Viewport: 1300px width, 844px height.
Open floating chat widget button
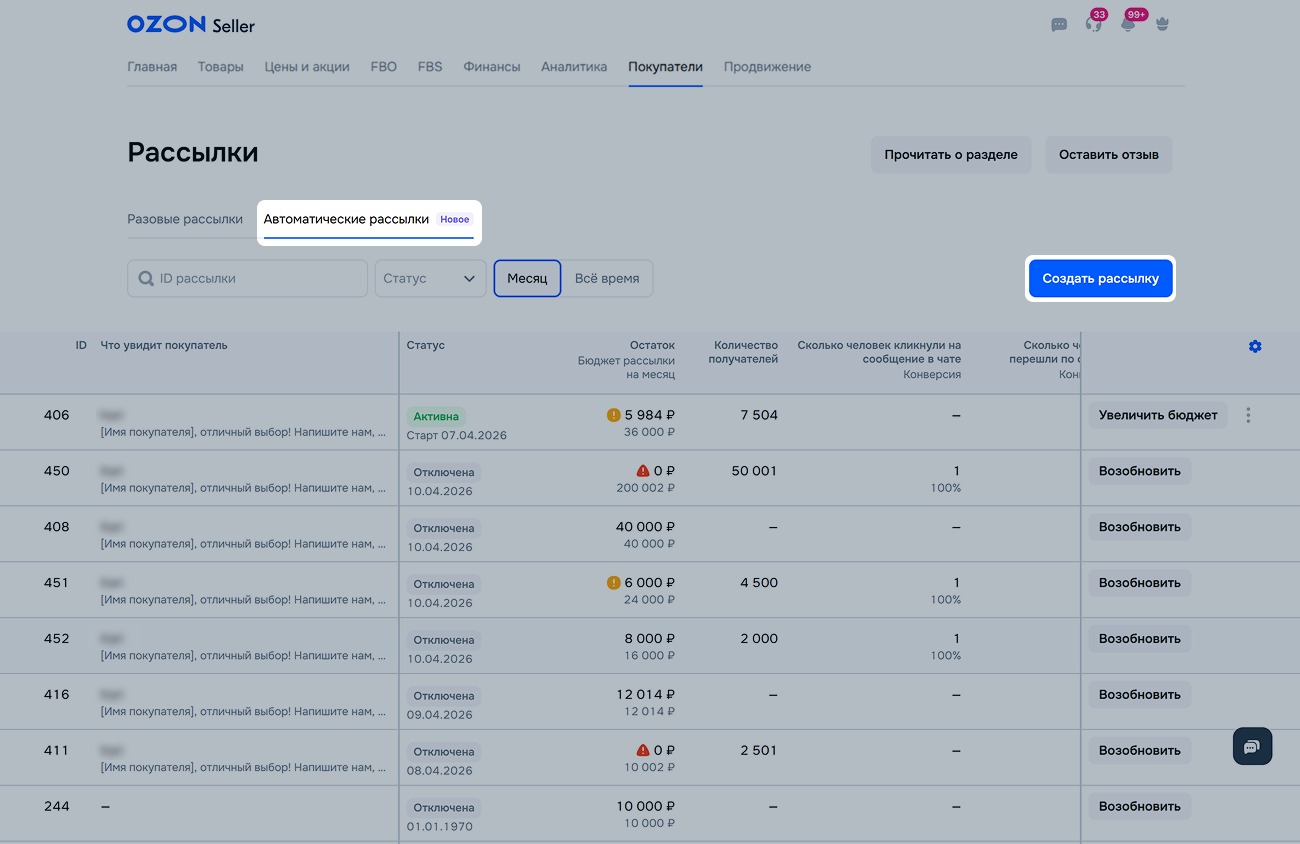pyautogui.click(x=1252, y=746)
